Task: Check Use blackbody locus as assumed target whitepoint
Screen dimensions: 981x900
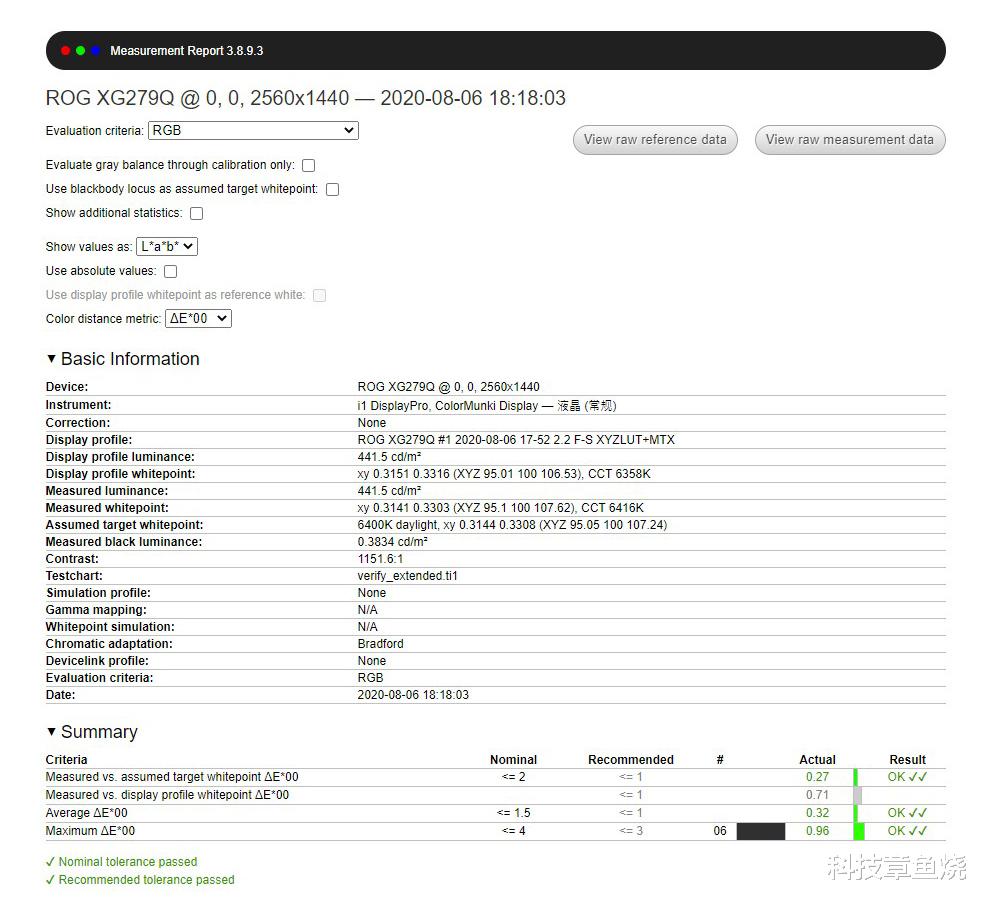Action: 332,189
